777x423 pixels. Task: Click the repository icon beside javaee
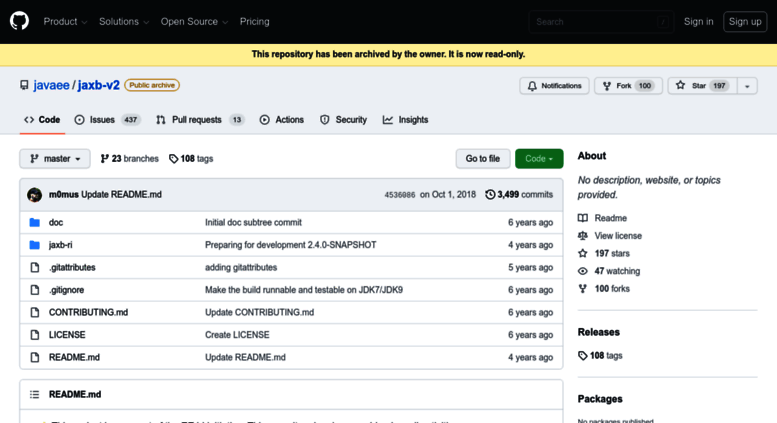(x=24, y=85)
